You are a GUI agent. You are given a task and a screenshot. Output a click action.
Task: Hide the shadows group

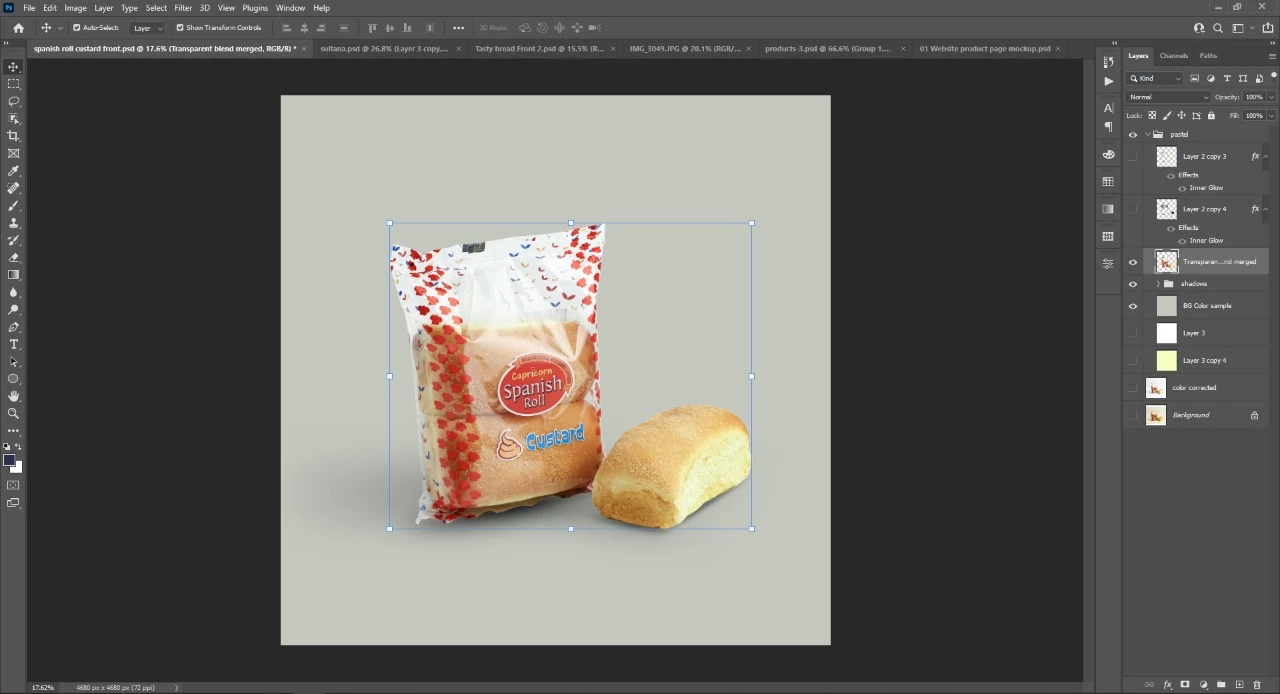click(x=1133, y=284)
